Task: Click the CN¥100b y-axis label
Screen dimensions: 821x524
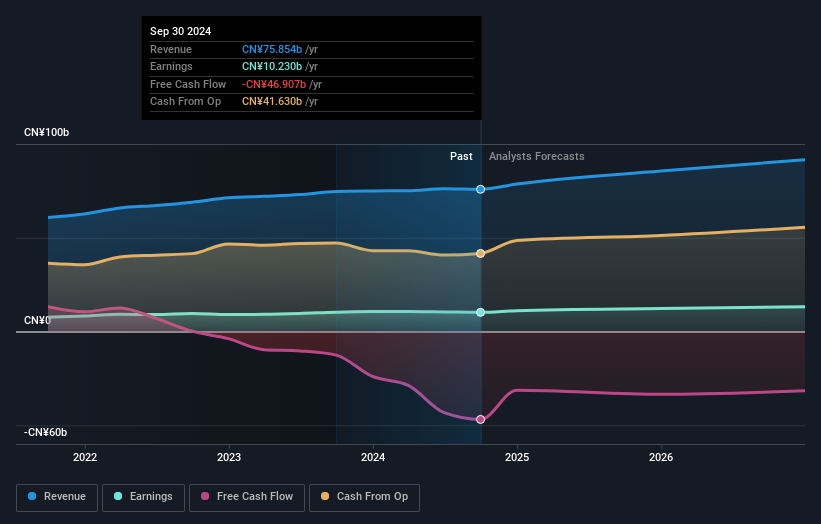Action: (47, 132)
